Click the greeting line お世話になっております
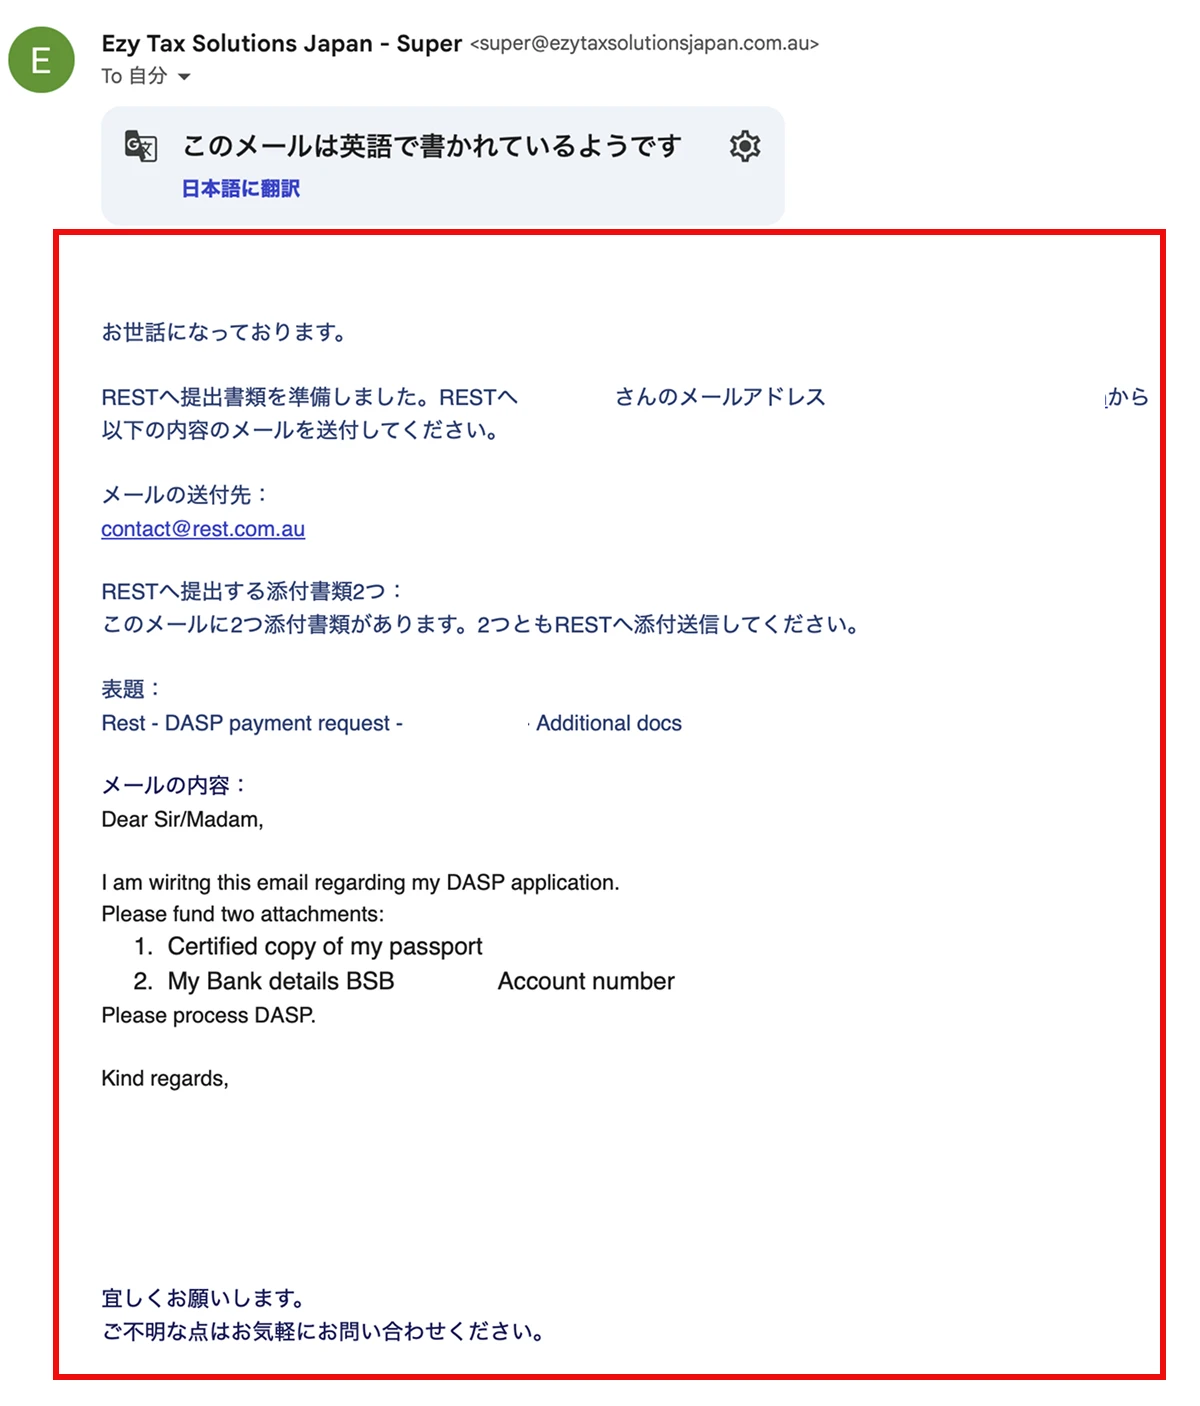The width and height of the screenshot is (1200, 1406). click(x=224, y=332)
